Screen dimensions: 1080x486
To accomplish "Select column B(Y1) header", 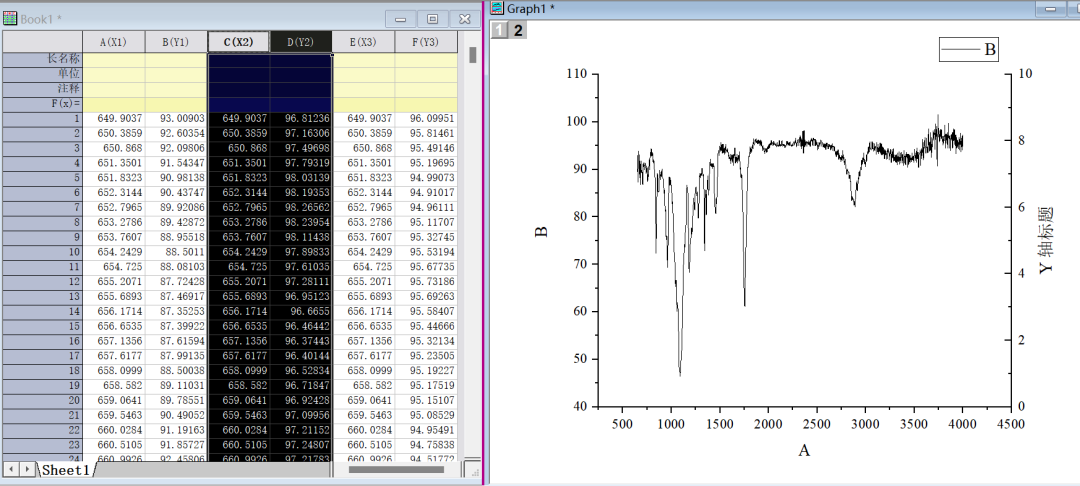I will 176,42.
